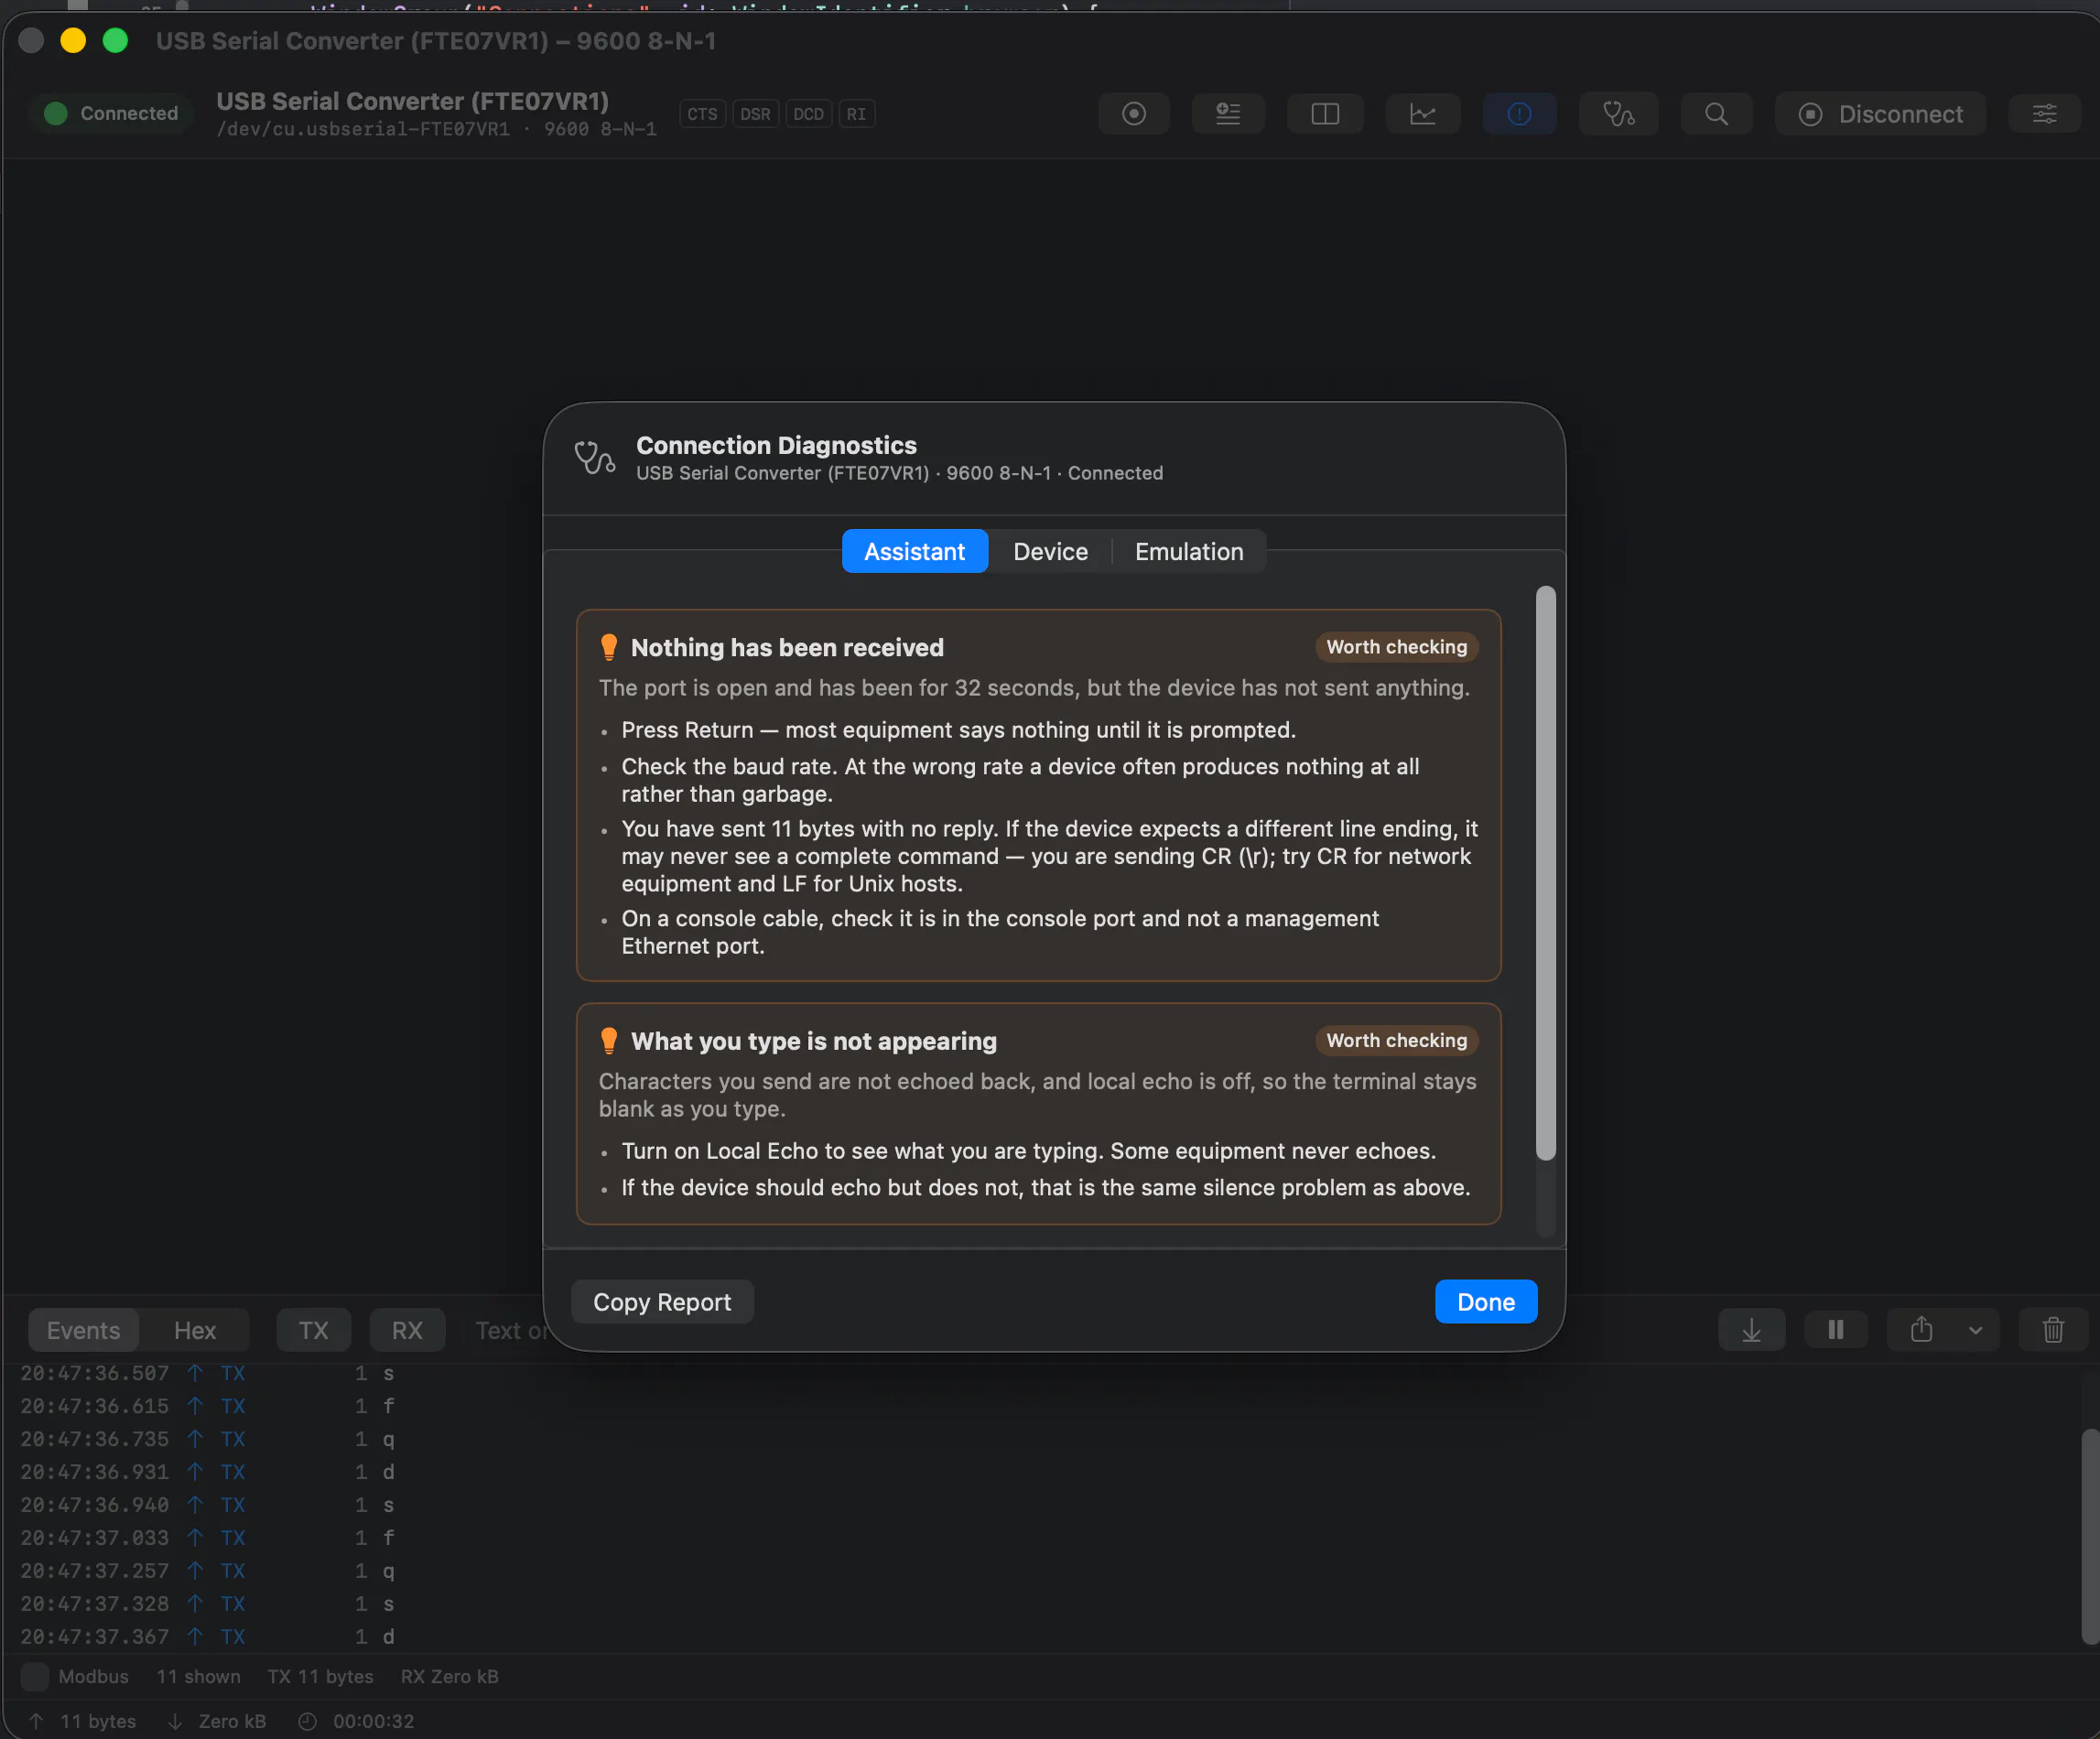
Task: Click the 'What you type is not appearing' heading
Action: [814, 1041]
